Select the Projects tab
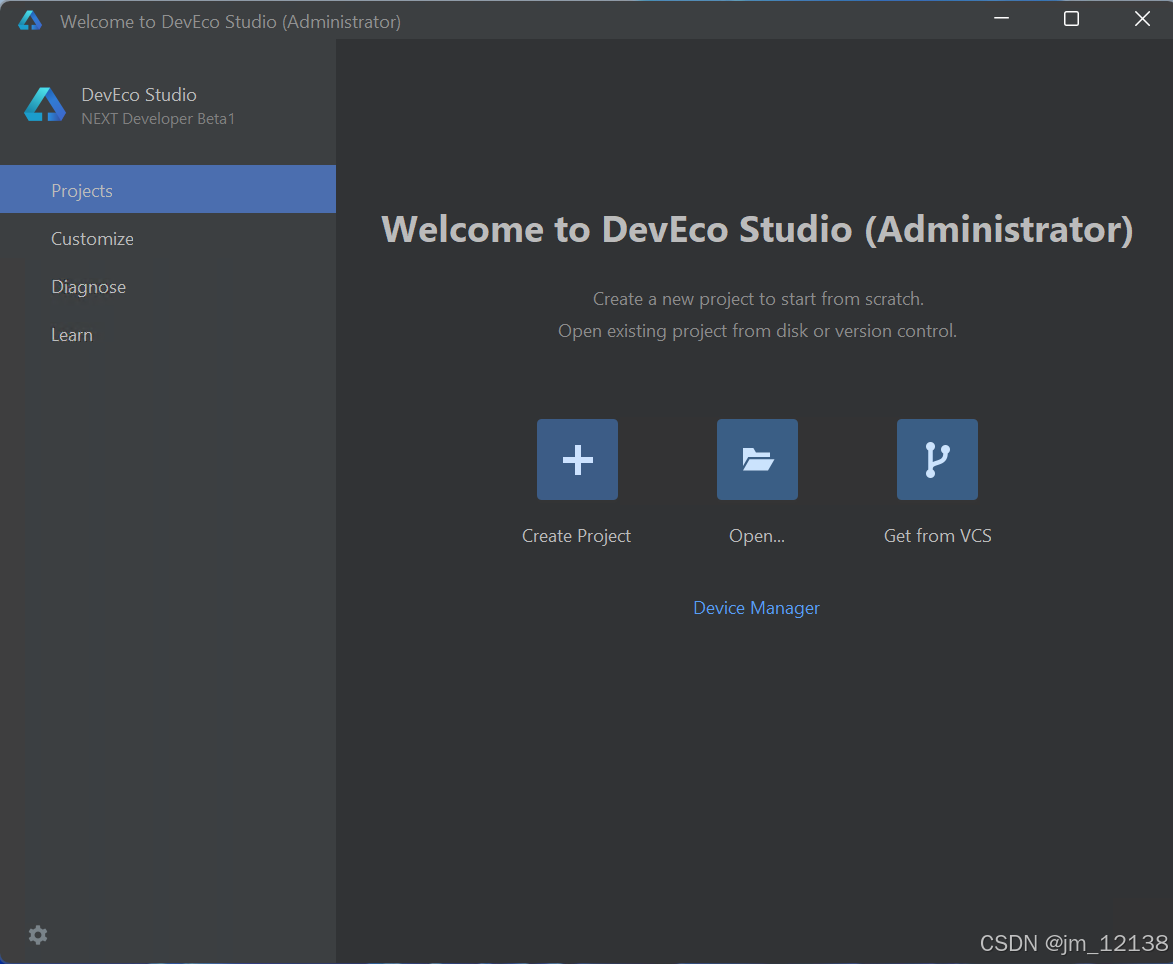1173x964 pixels. coord(168,189)
